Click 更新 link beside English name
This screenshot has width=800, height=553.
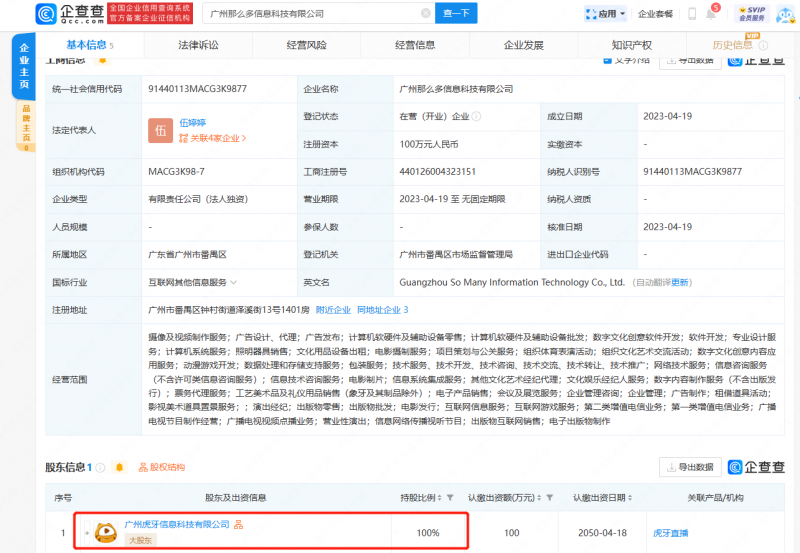pyautogui.click(x=680, y=282)
